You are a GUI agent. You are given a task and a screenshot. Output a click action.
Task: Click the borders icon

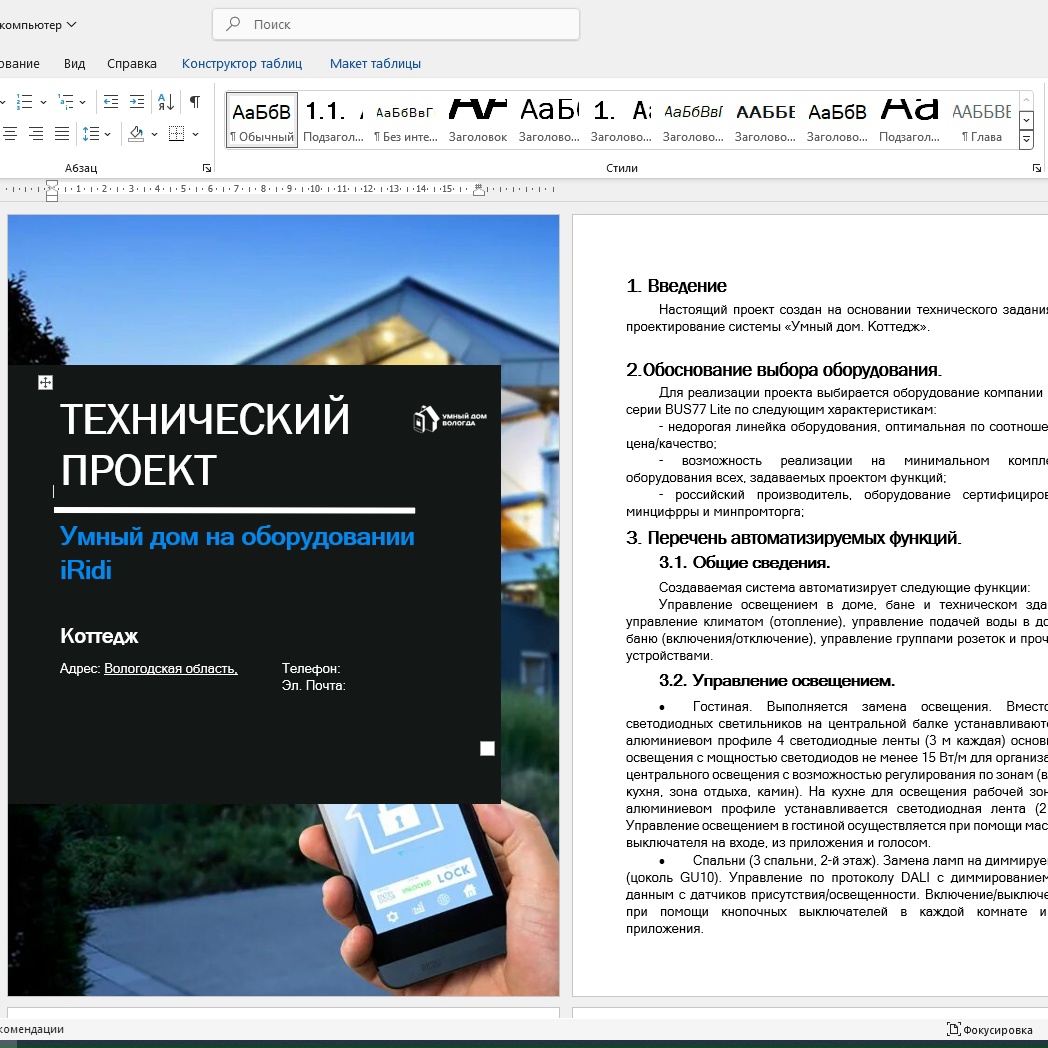point(176,134)
